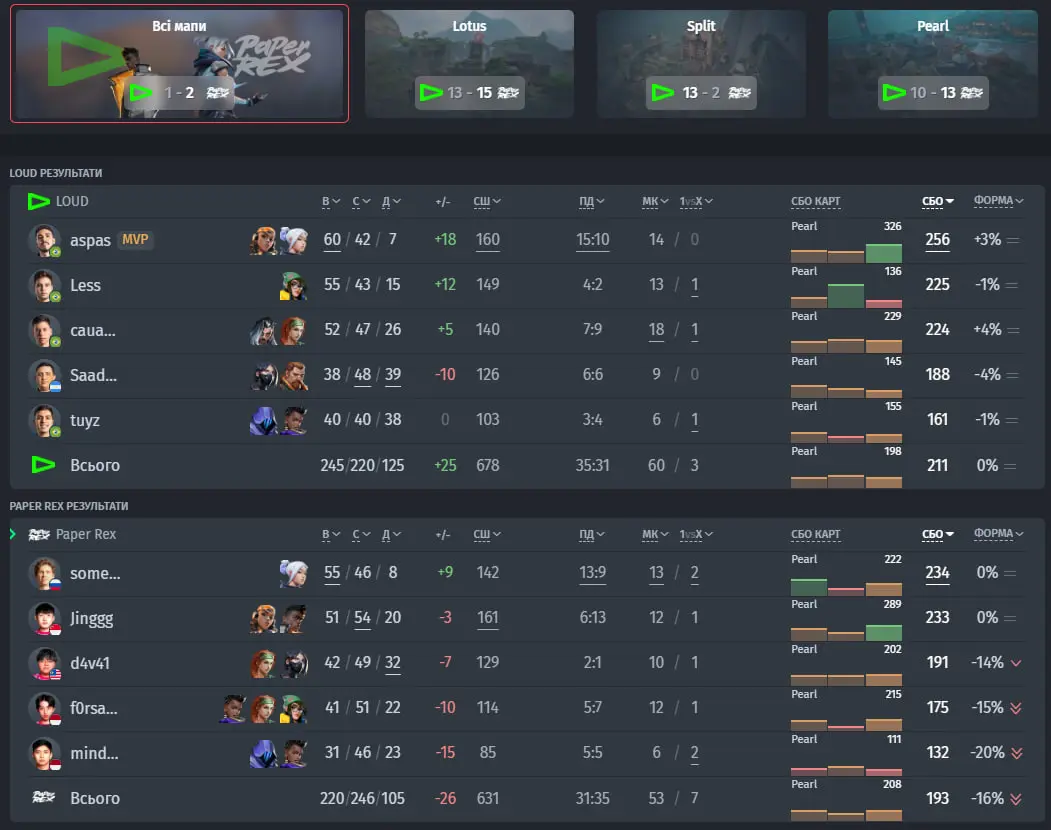Click Saad's Breach agent icon
Viewport: 1051px width, 830px height.
point(294,375)
